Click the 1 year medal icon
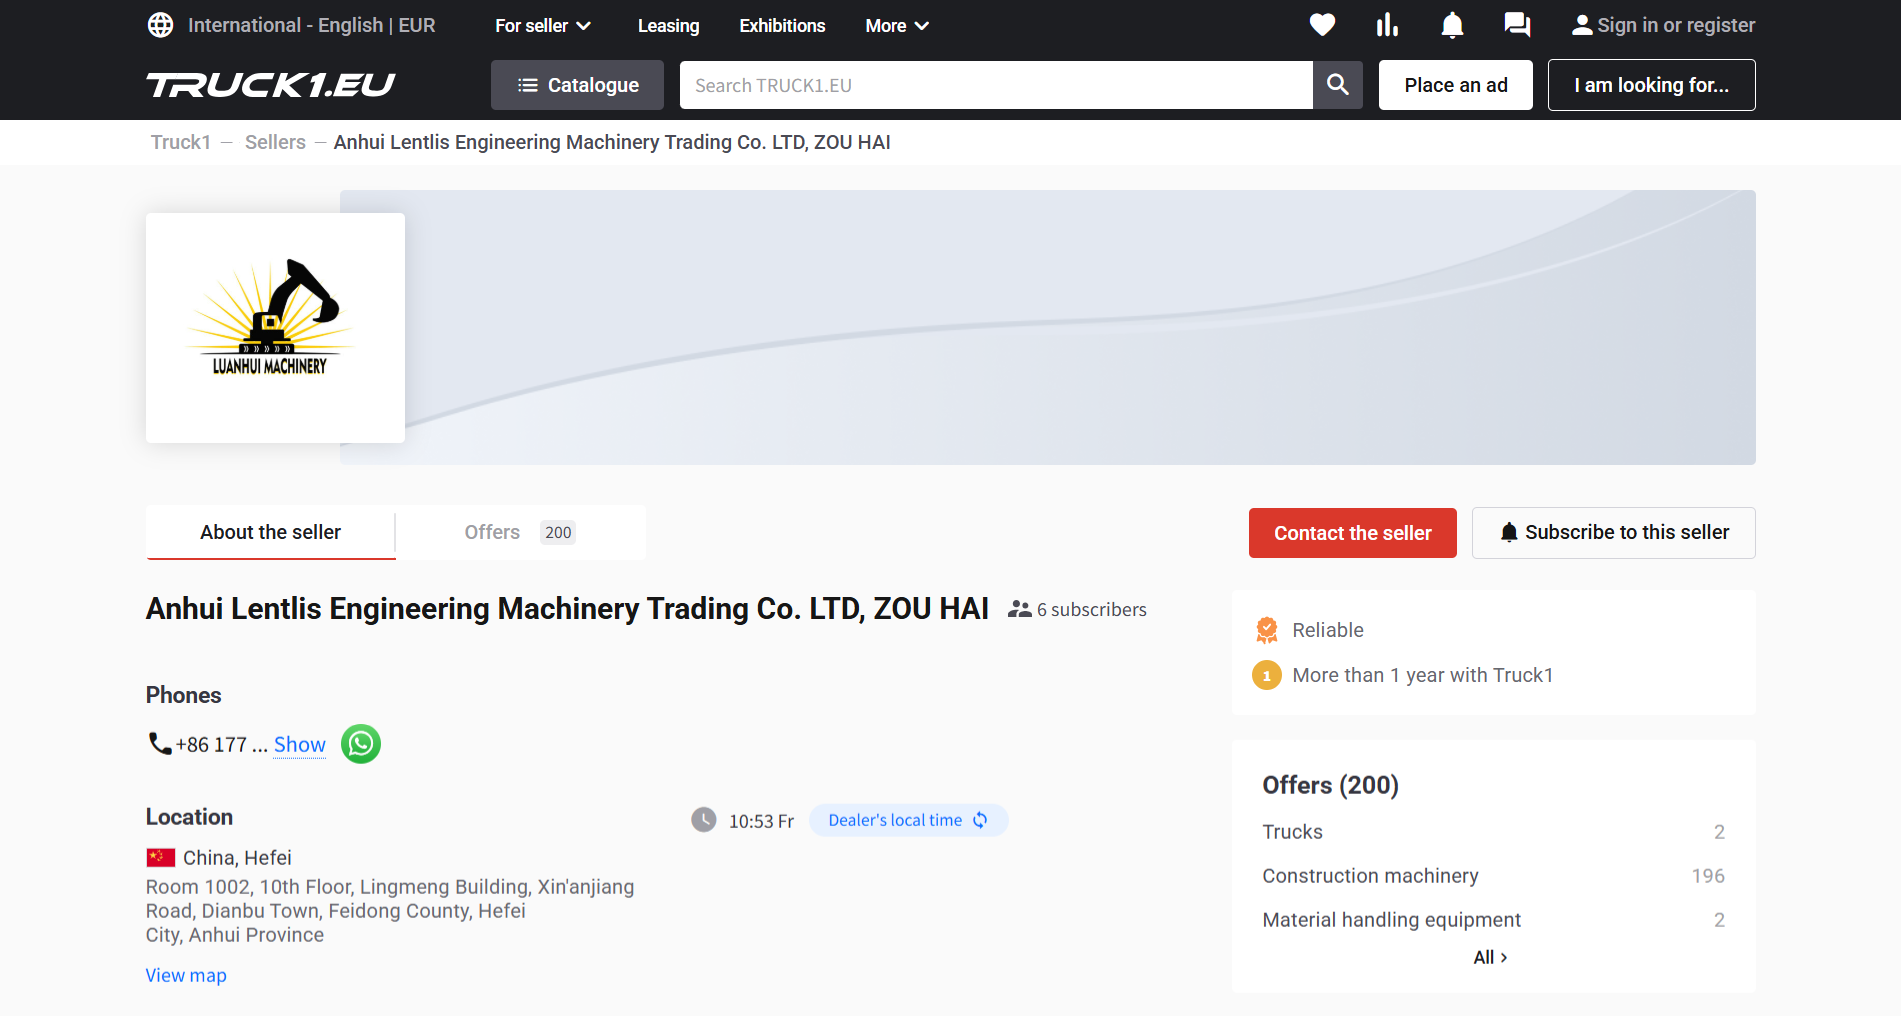Screen dimensions: 1901x1016 pos(1267,675)
